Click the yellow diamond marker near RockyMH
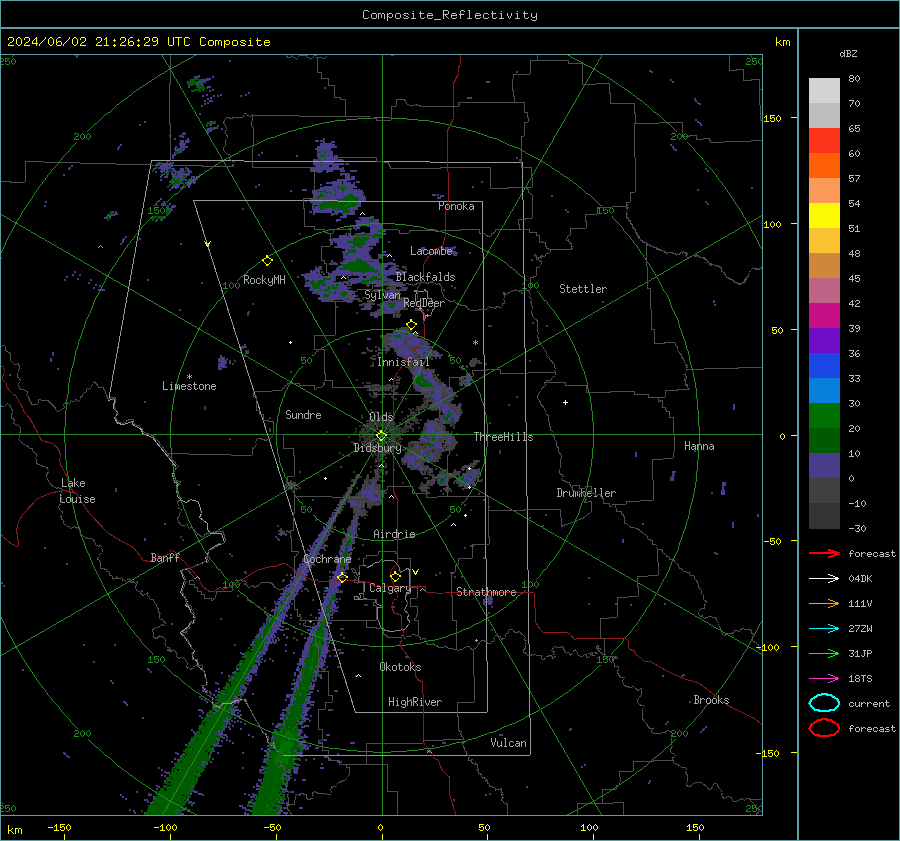The width and height of the screenshot is (900, 841). (x=267, y=261)
